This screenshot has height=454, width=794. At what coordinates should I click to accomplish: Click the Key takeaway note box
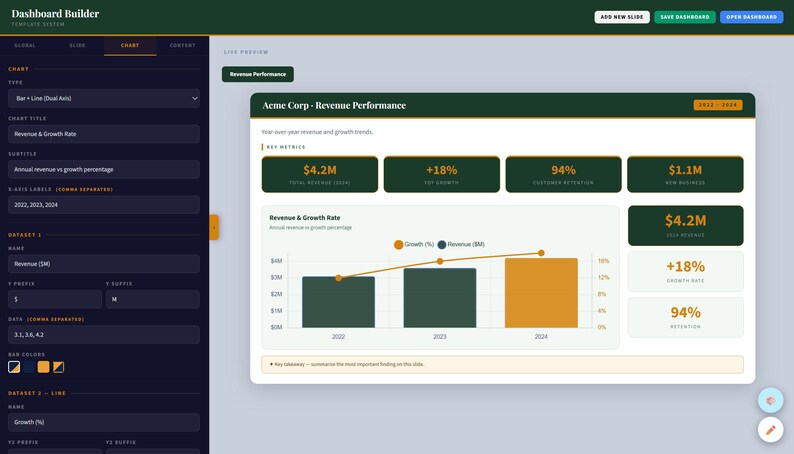tap(502, 364)
